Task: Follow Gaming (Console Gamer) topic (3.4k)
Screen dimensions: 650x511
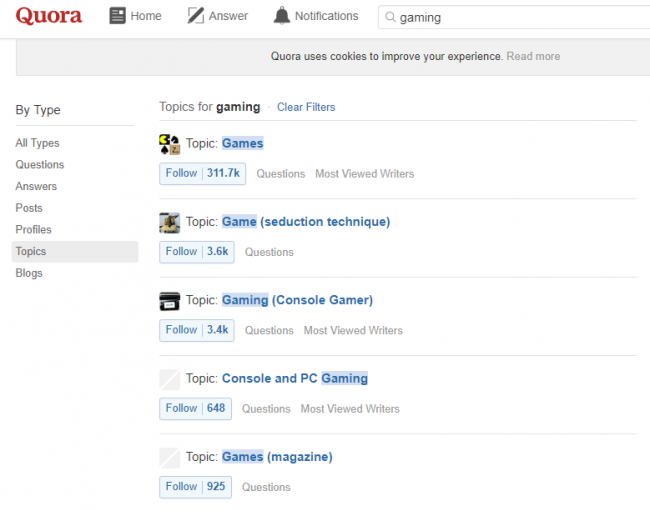Action: 196,330
